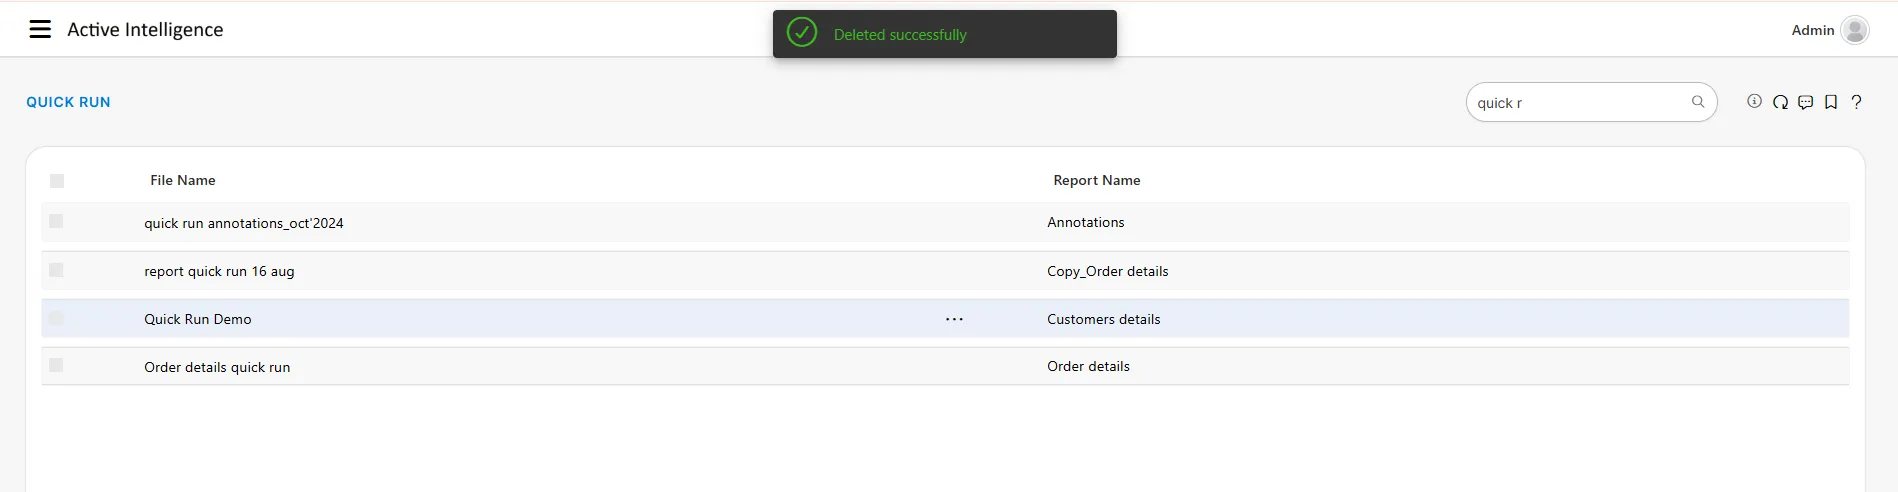1898x492 pixels.
Task: Click the File Name column header
Action: point(183,180)
